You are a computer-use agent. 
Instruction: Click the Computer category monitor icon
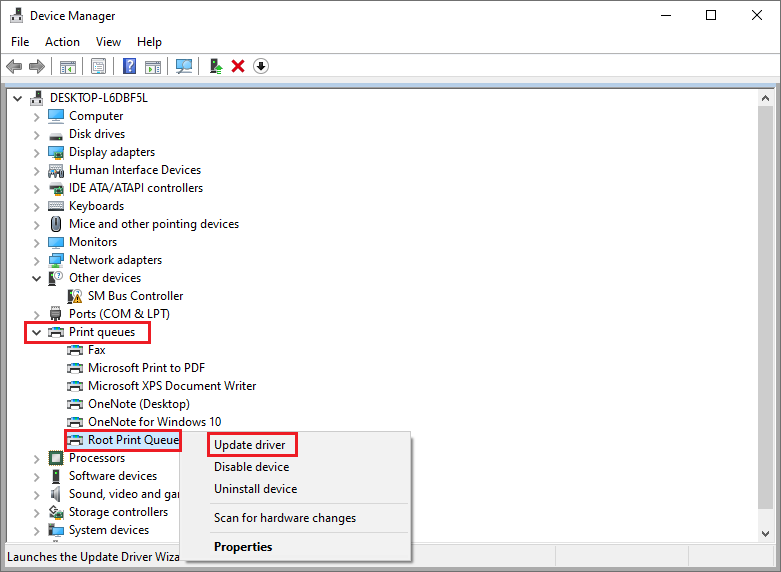pos(56,116)
